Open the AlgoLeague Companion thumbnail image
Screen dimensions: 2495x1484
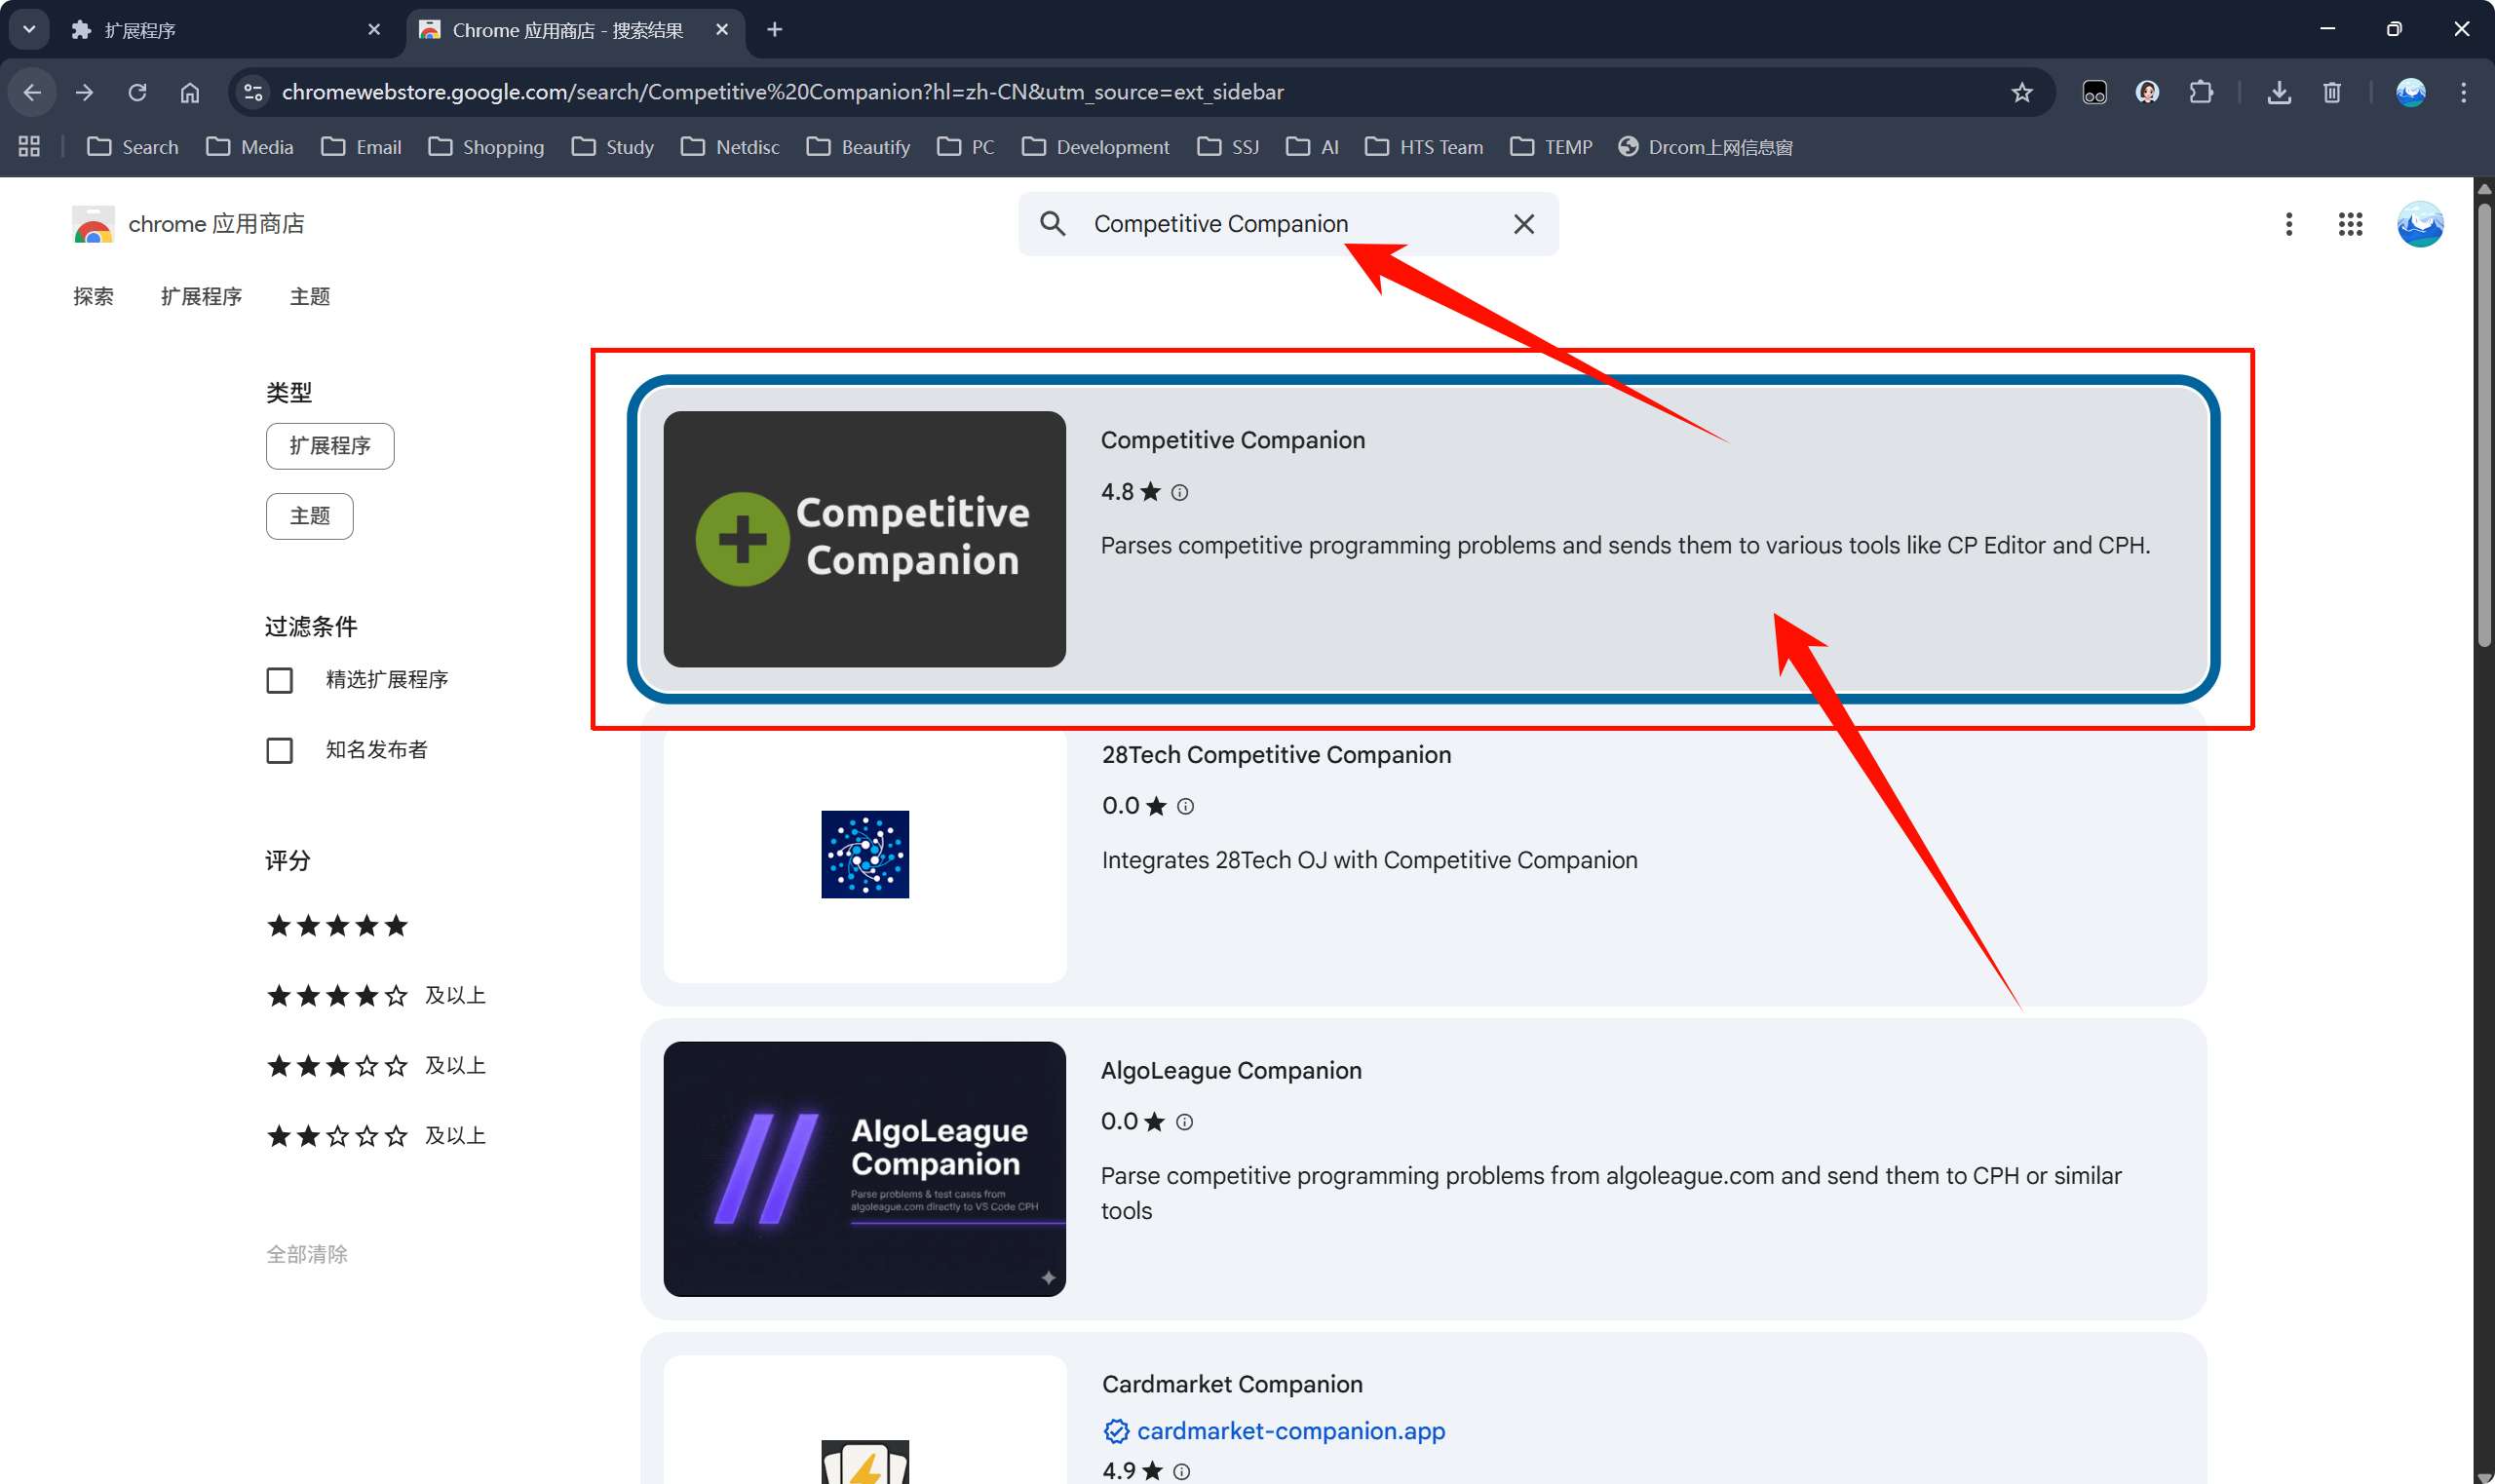pyautogui.click(x=865, y=1170)
